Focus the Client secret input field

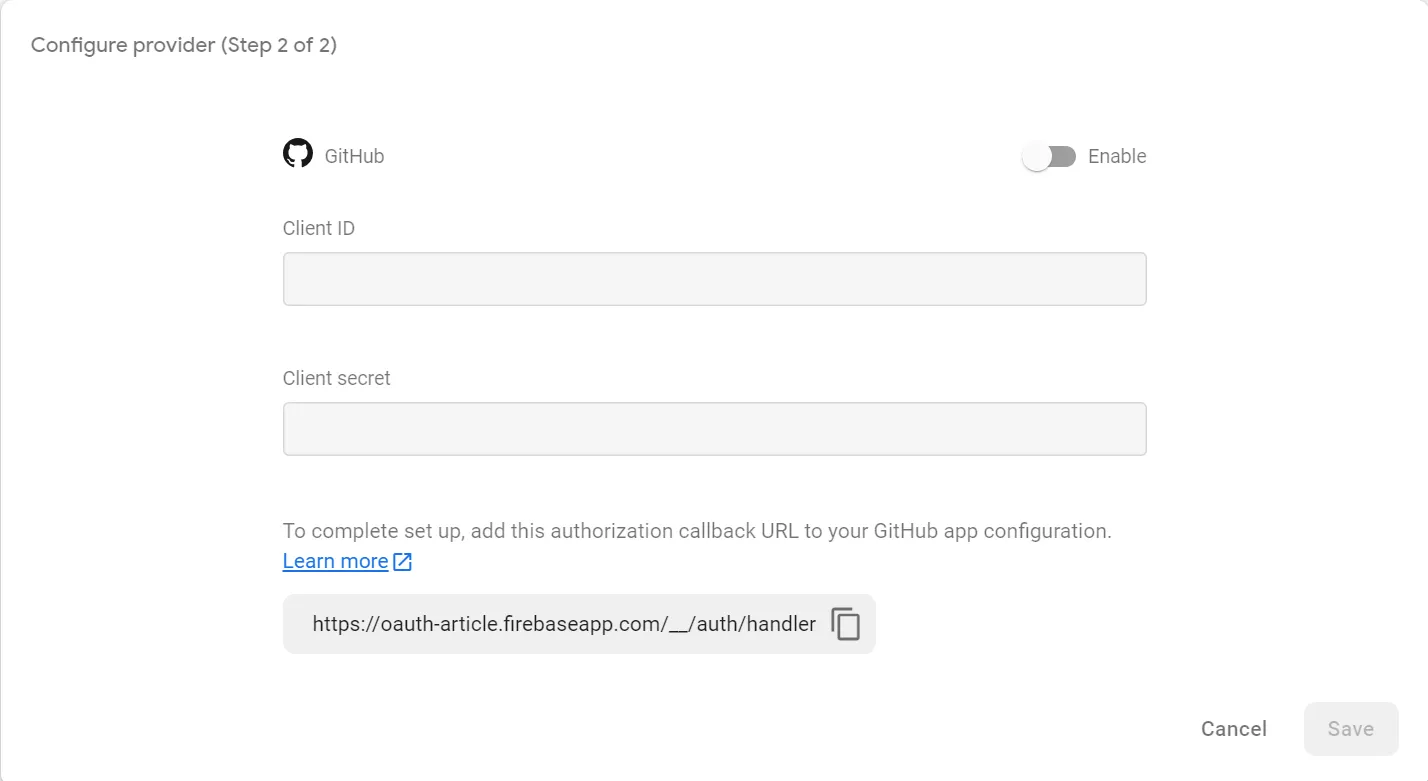coord(714,429)
